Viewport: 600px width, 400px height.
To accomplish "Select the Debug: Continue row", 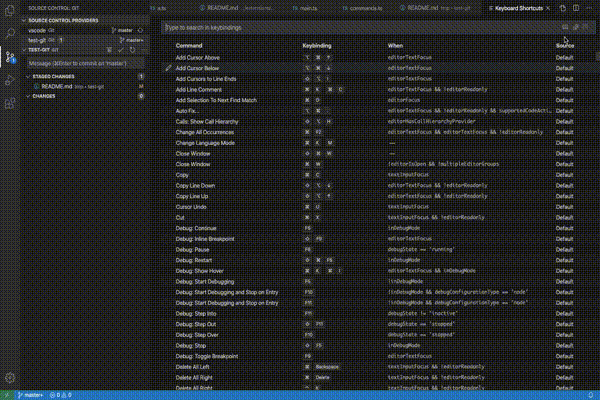I will [x=379, y=229].
